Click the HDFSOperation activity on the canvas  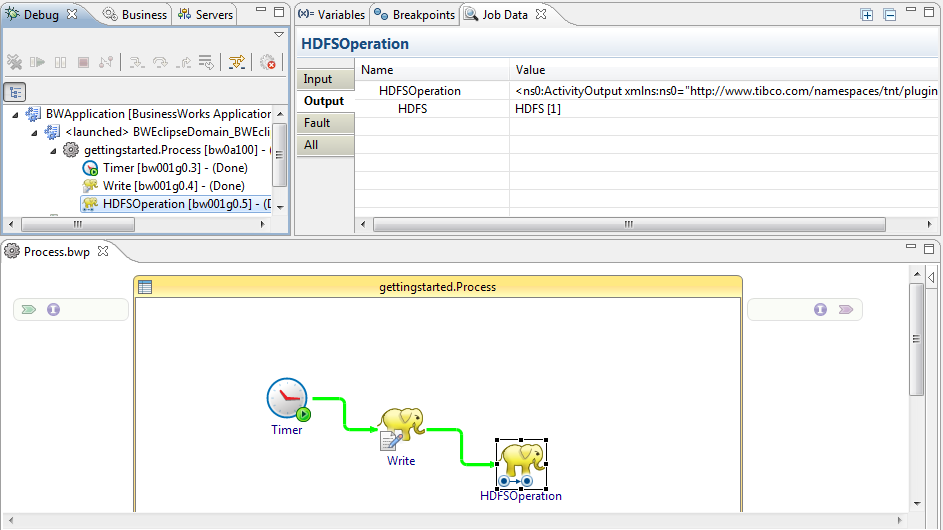pyautogui.click(x=521, y=463)
